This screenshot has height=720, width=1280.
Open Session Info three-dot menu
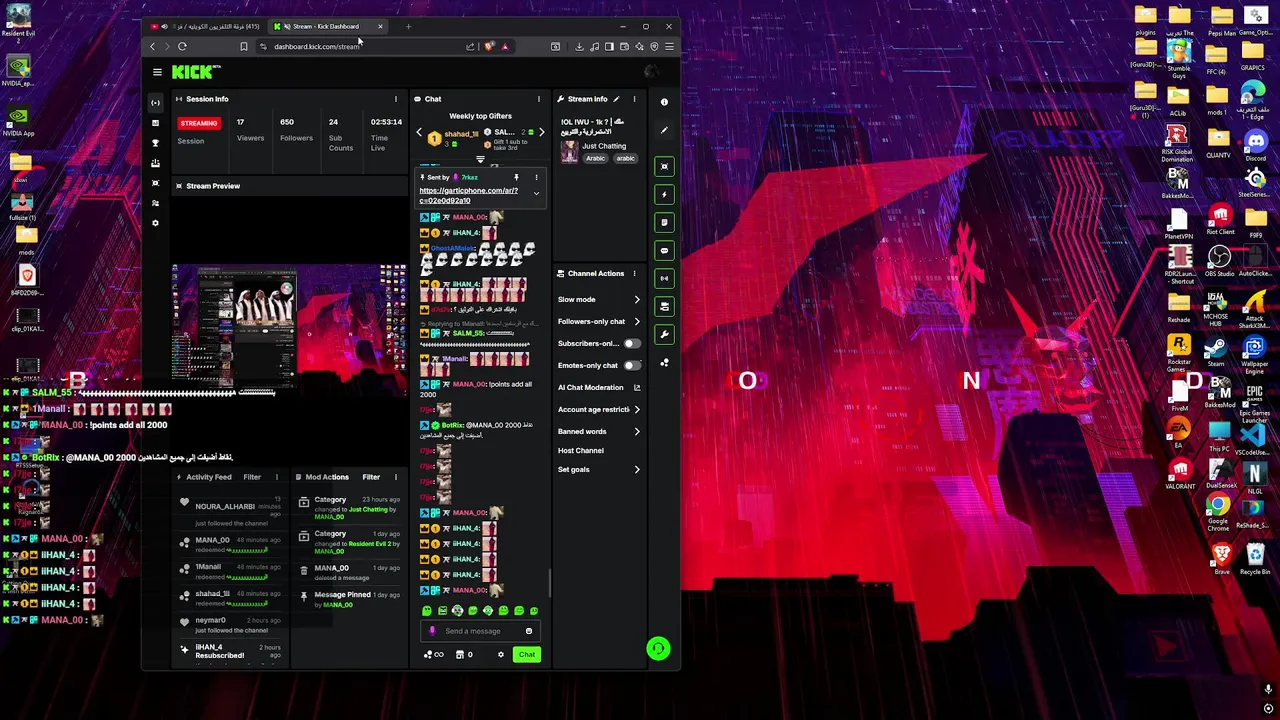coord(396,99)
